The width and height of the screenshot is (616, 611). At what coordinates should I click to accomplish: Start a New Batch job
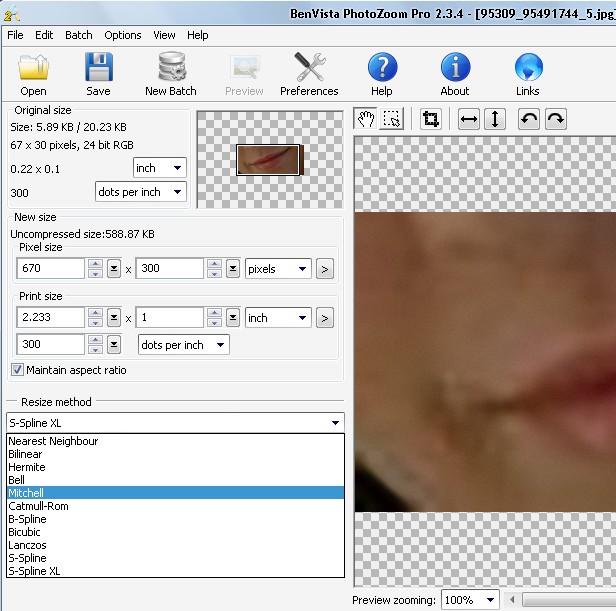(171, 75)
